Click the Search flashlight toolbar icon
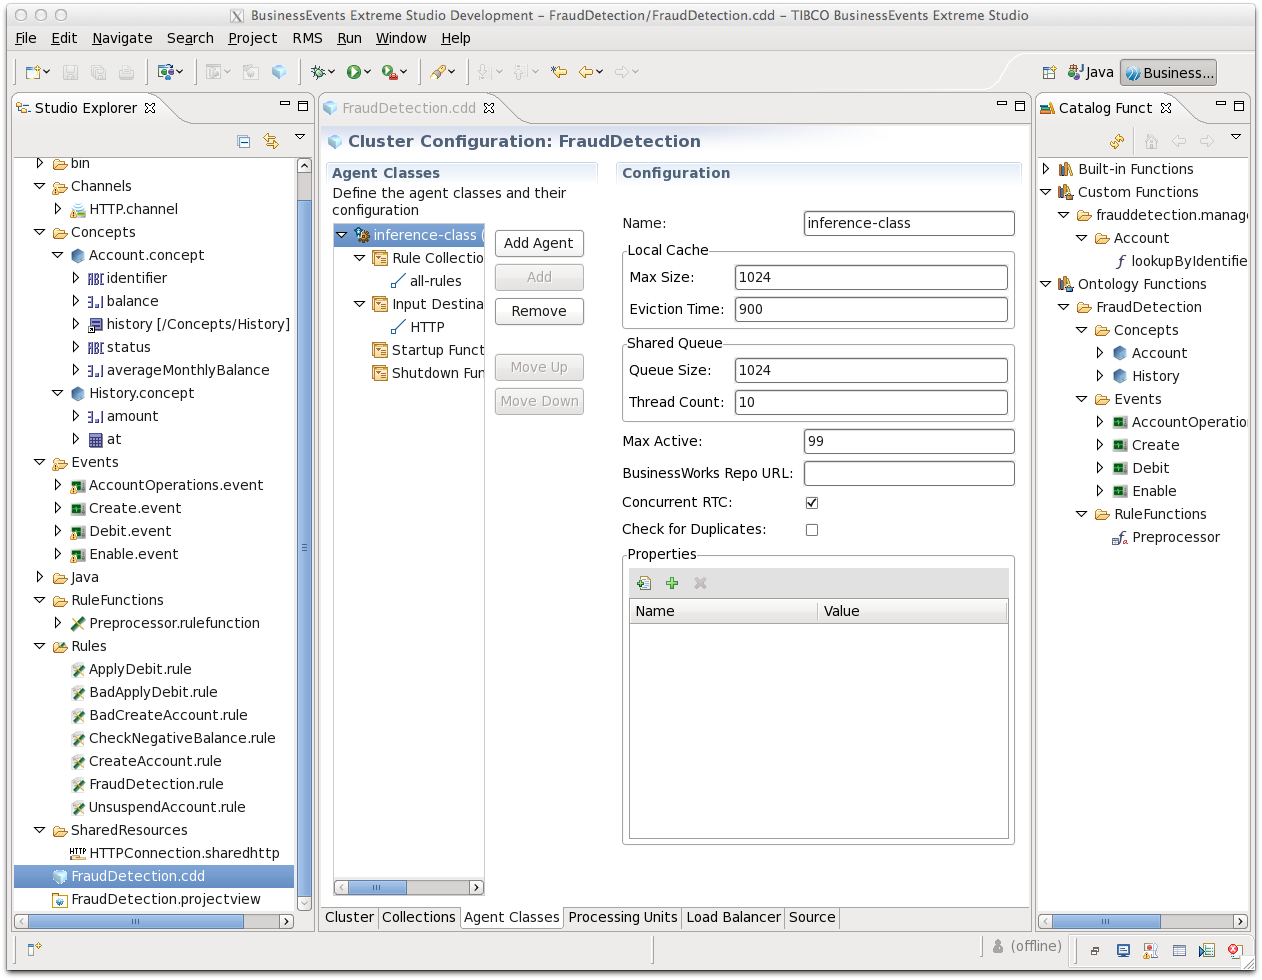The image size is (1262, 980). [x=438, y=72]
